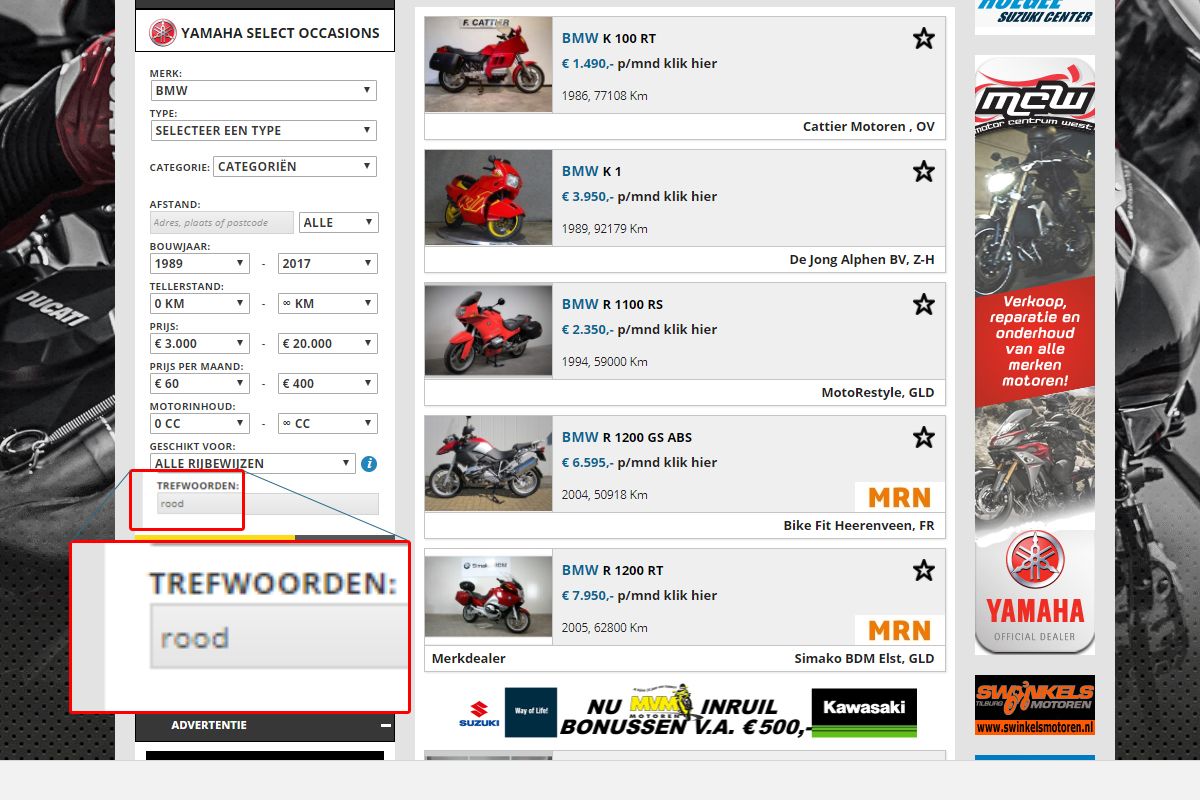Open the R 1100 RS motorcycle thumbnail

pos(488,330)
